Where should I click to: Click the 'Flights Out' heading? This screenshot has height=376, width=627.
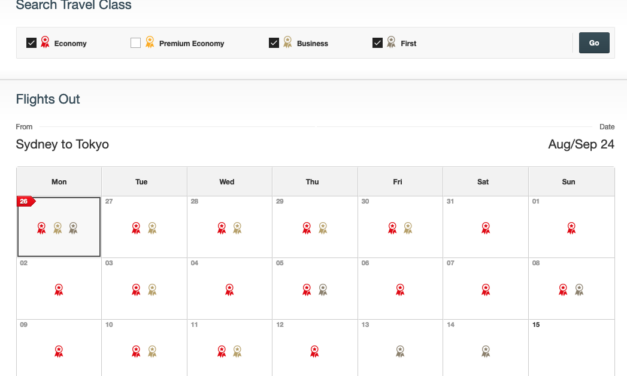tap(48, 99)
